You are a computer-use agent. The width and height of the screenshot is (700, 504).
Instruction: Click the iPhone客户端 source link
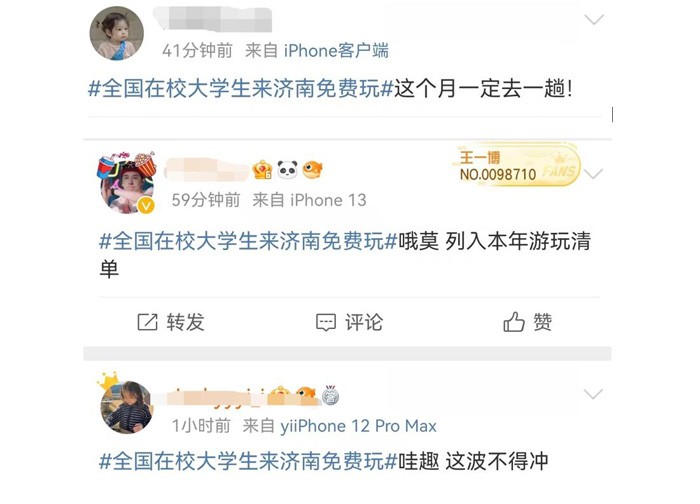[336, 50]
